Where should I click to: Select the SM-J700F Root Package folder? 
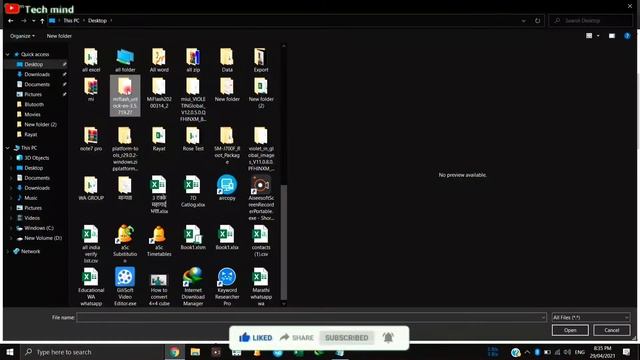pyautogui.click(x=227, y=145)
